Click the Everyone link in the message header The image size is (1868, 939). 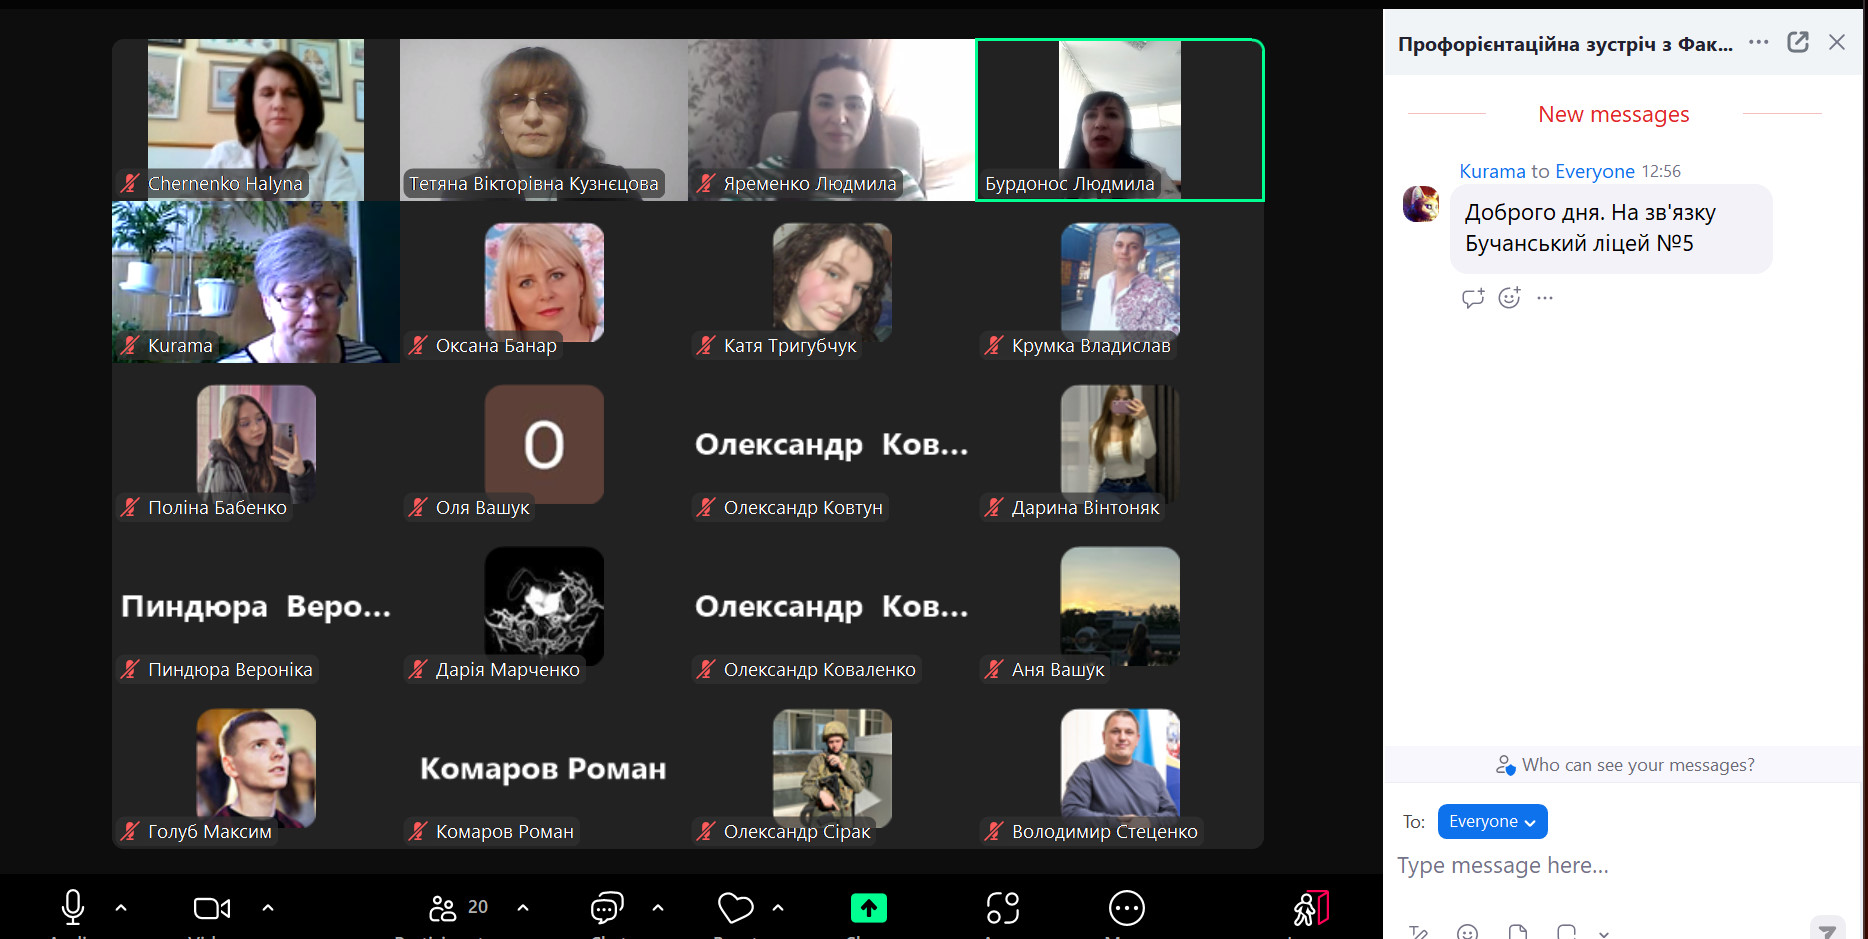pyautogui.click(x=1595, y=171)
